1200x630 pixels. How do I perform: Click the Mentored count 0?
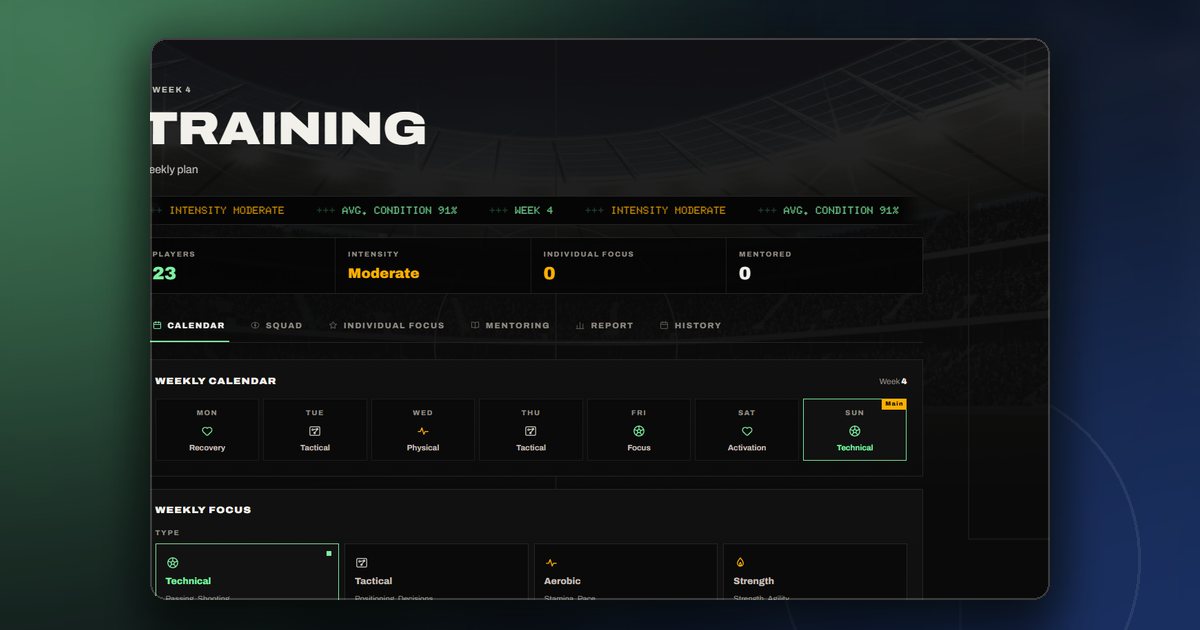(x=745, y=273)
